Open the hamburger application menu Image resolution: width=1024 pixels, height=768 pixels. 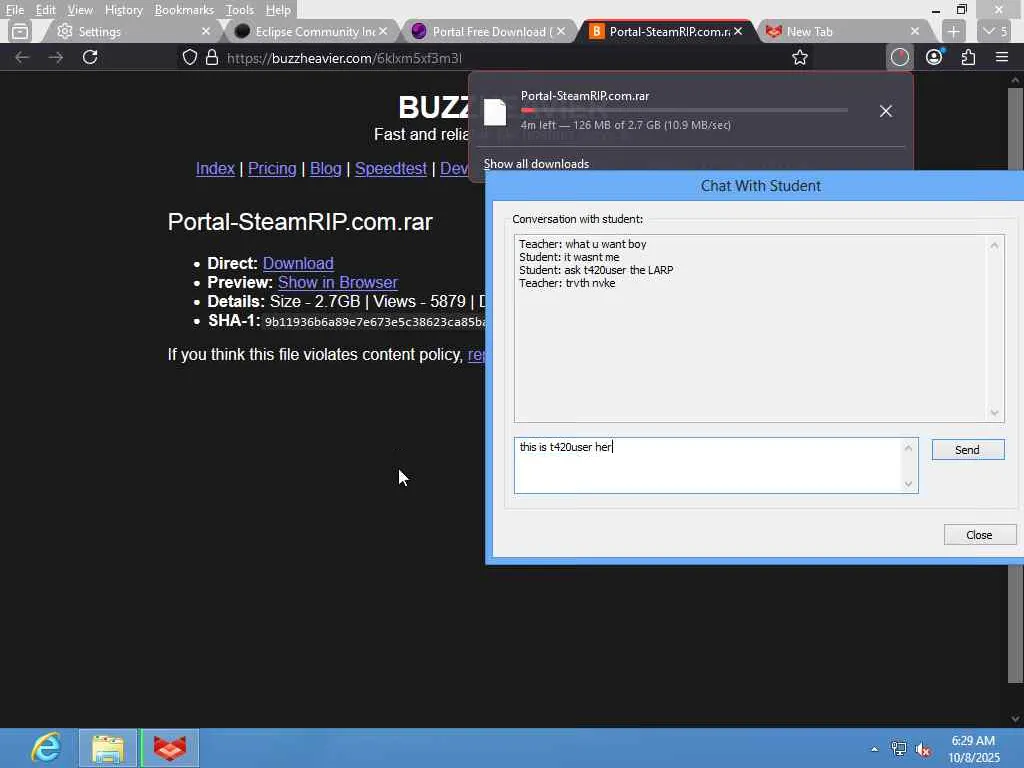click(1002, 57)
